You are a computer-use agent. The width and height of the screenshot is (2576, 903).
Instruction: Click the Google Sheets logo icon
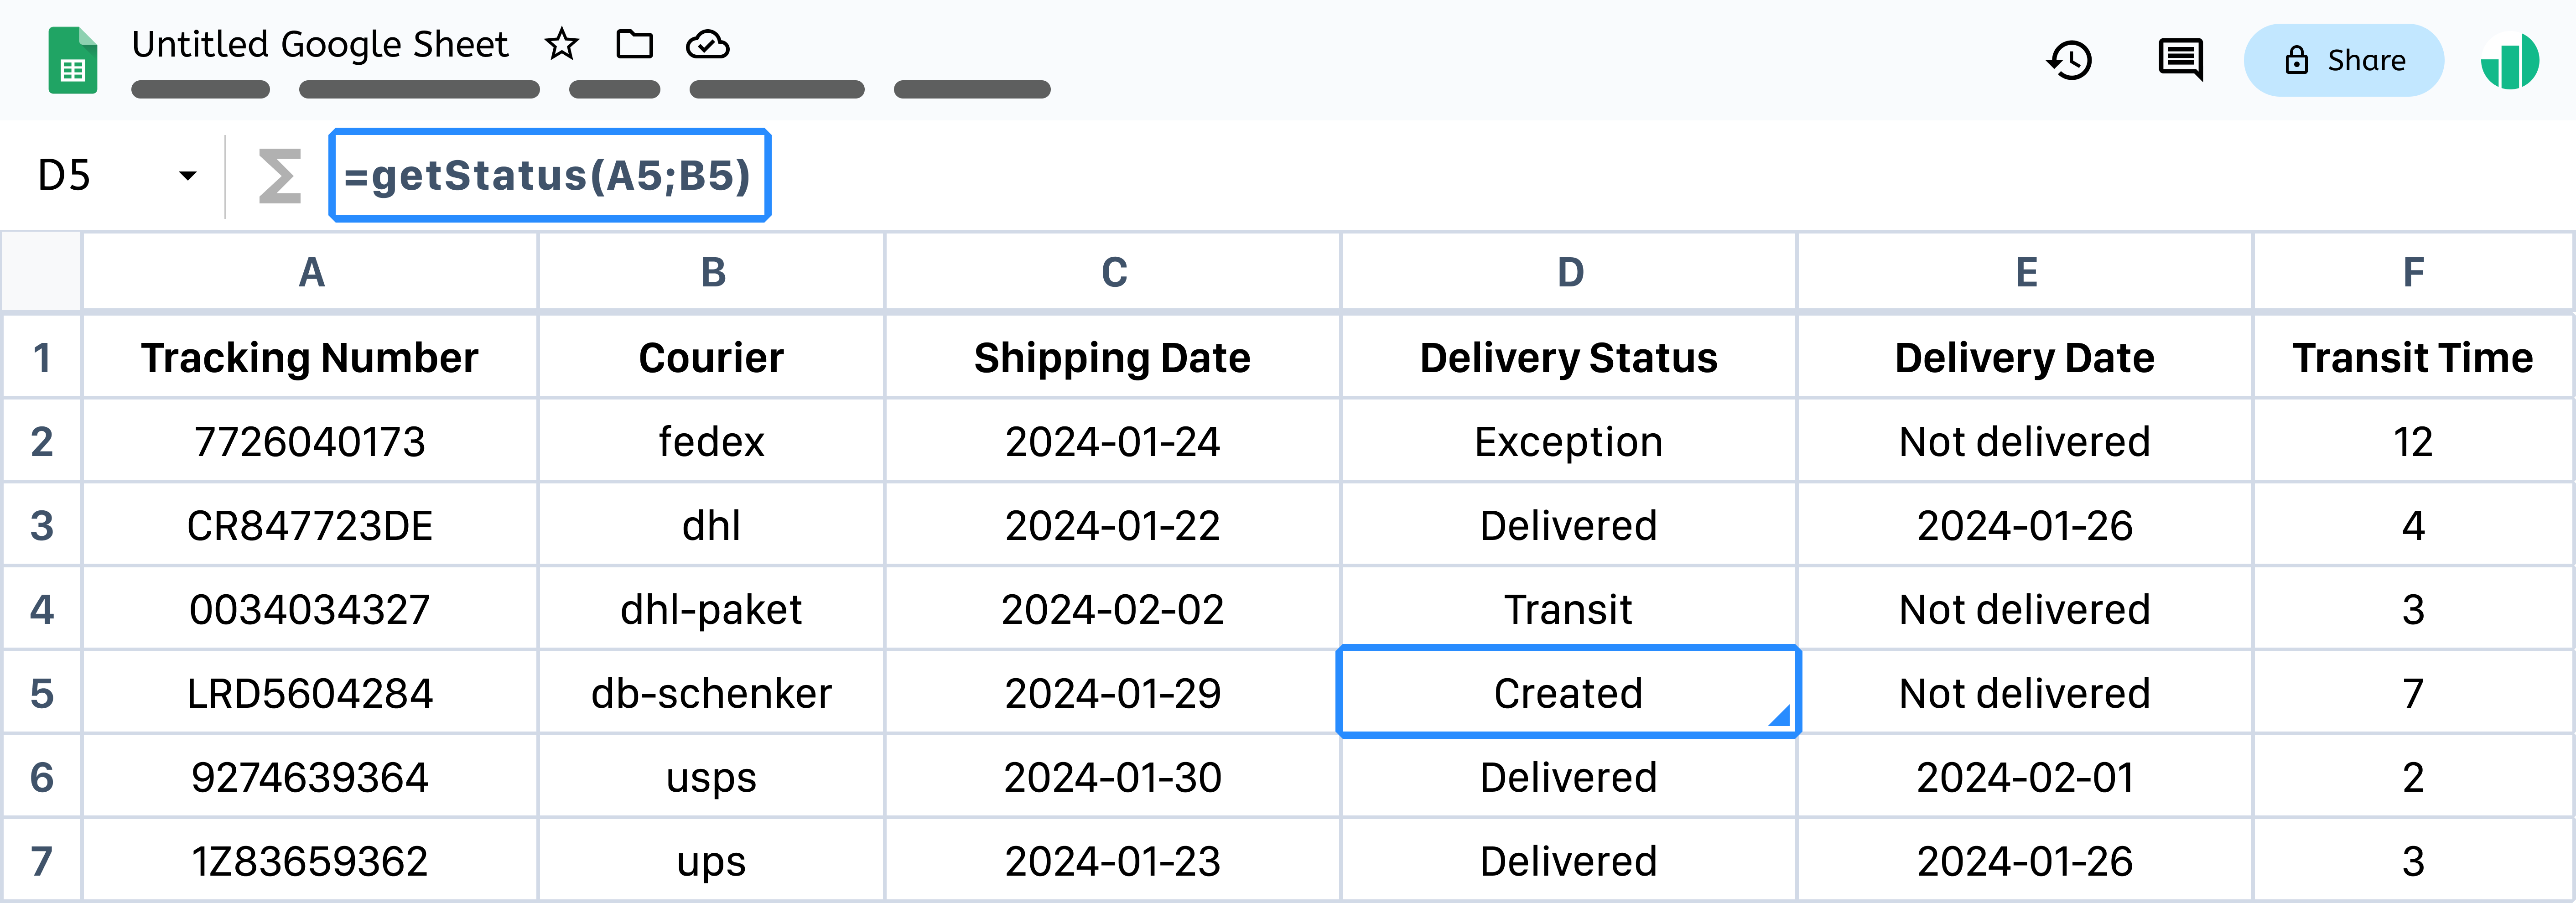click(73, 61)
